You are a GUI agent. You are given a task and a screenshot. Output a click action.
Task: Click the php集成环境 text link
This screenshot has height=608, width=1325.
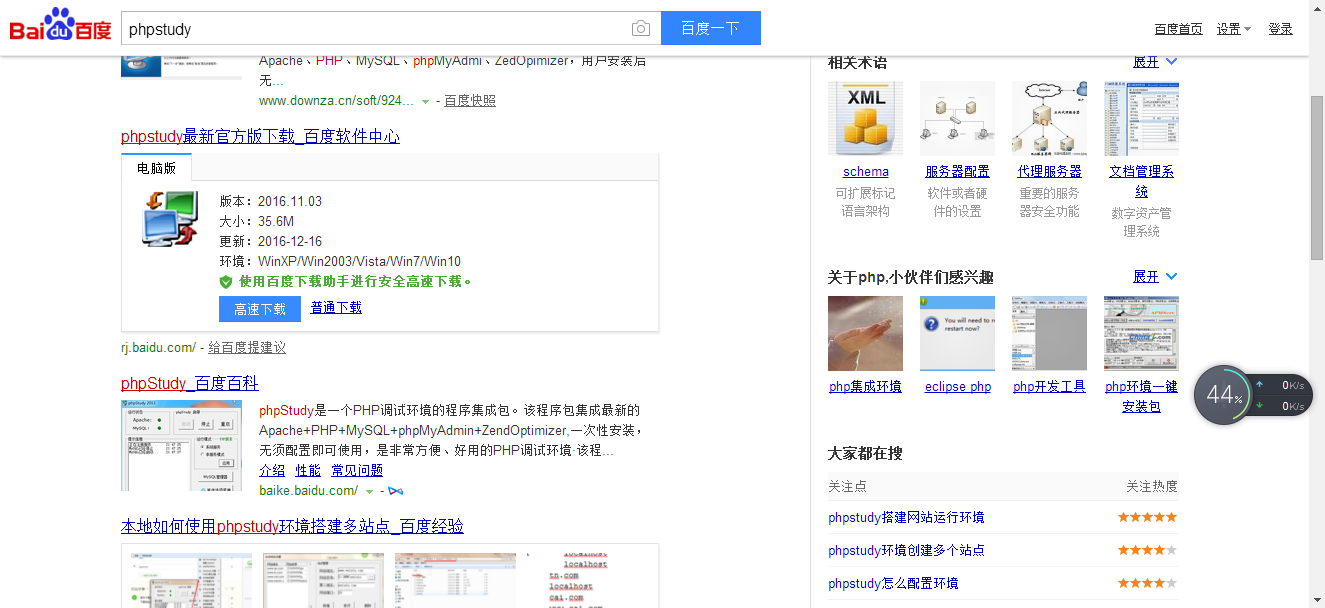pyautogui.click(x=865, y=387)
